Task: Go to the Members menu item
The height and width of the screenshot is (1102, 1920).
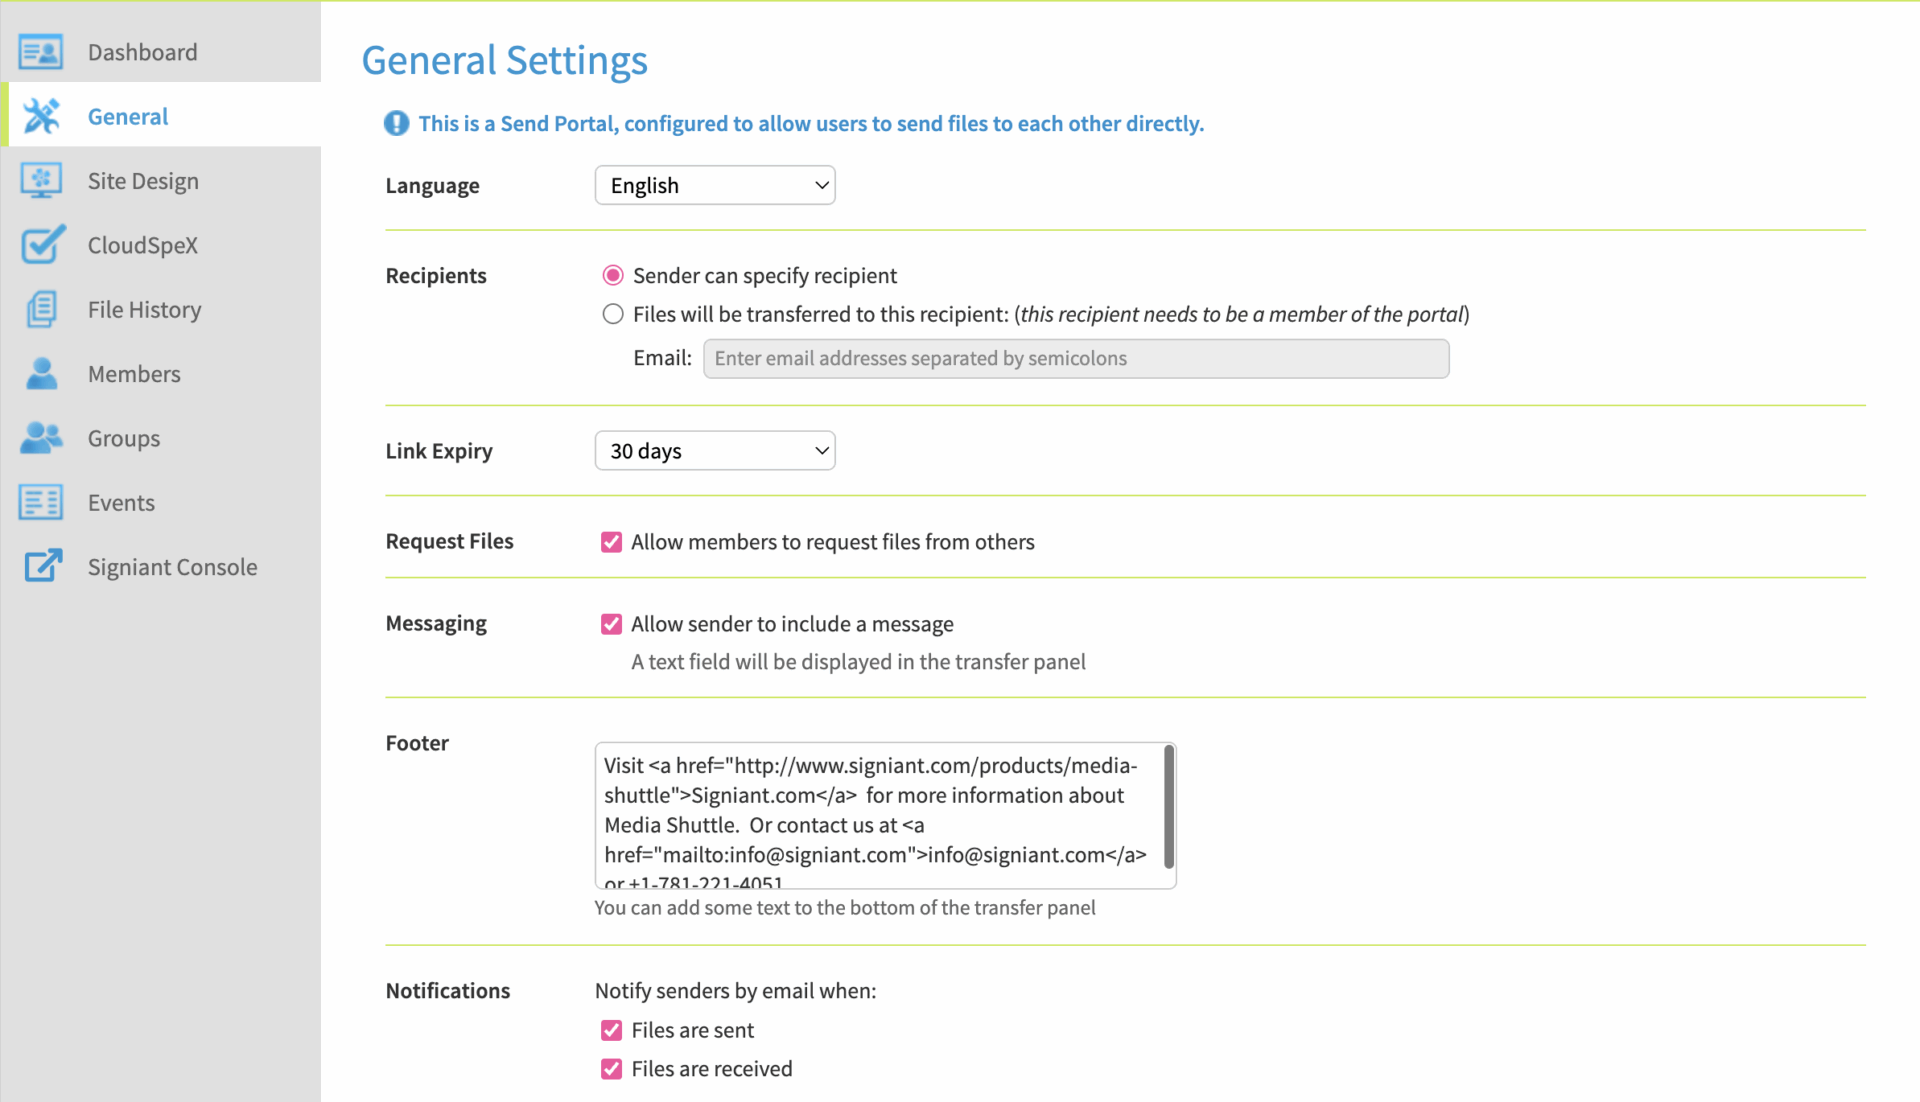Action: [x=134, y=374]
